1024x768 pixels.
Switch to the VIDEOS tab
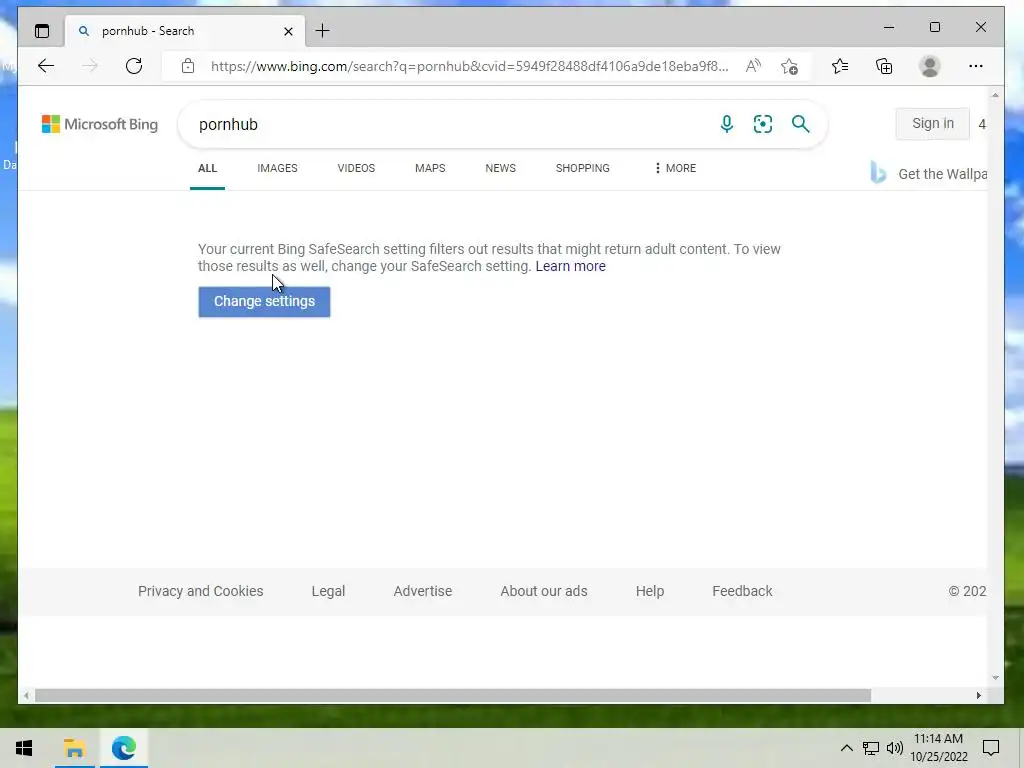(356, 168)
